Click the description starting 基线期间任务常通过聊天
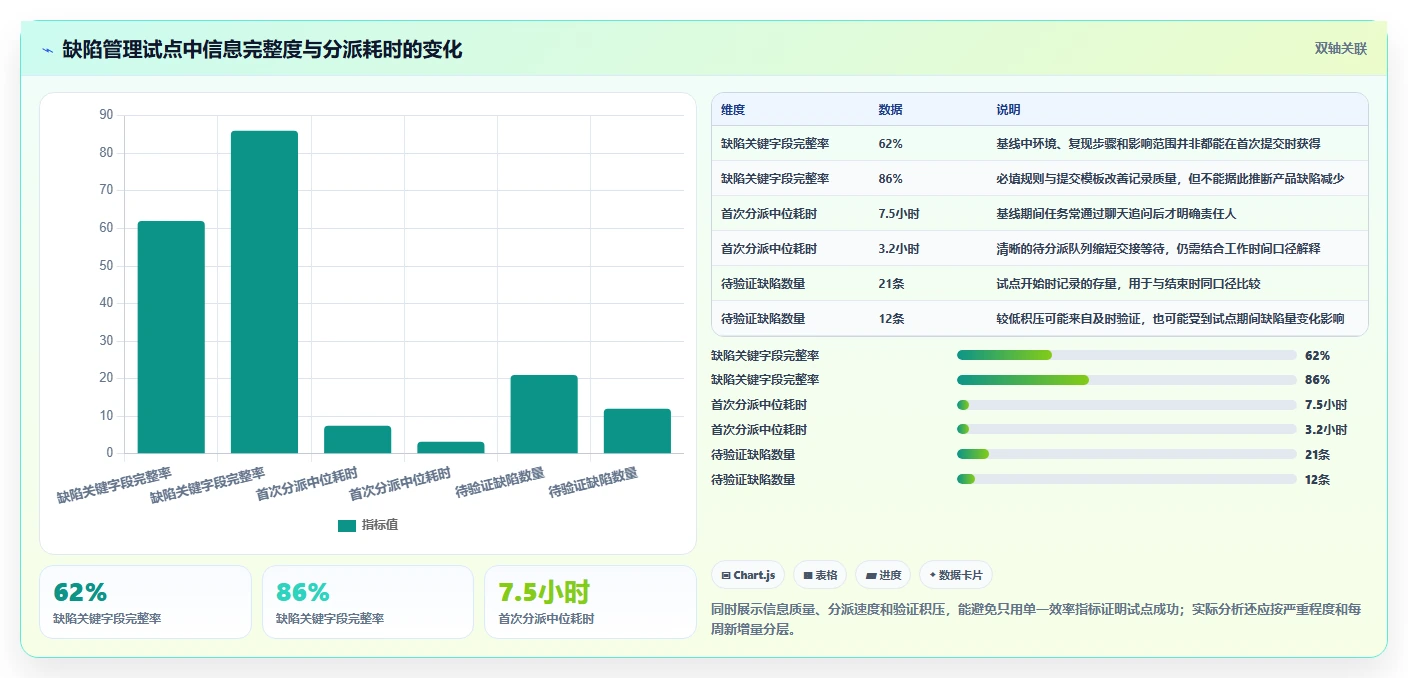The width and height of the screenshot is (1408, 678). click(1117, 214)
